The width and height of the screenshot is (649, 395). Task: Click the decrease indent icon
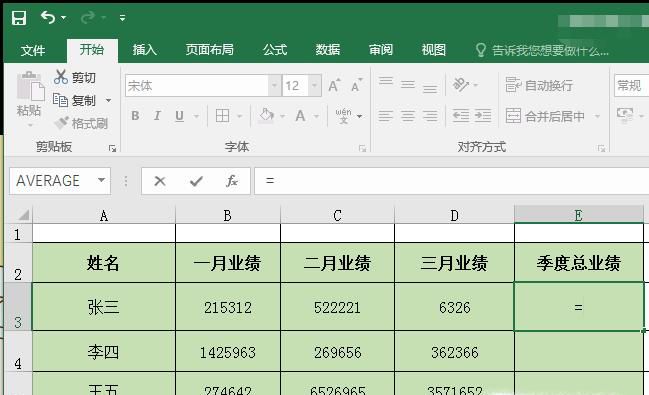[461, 116]
